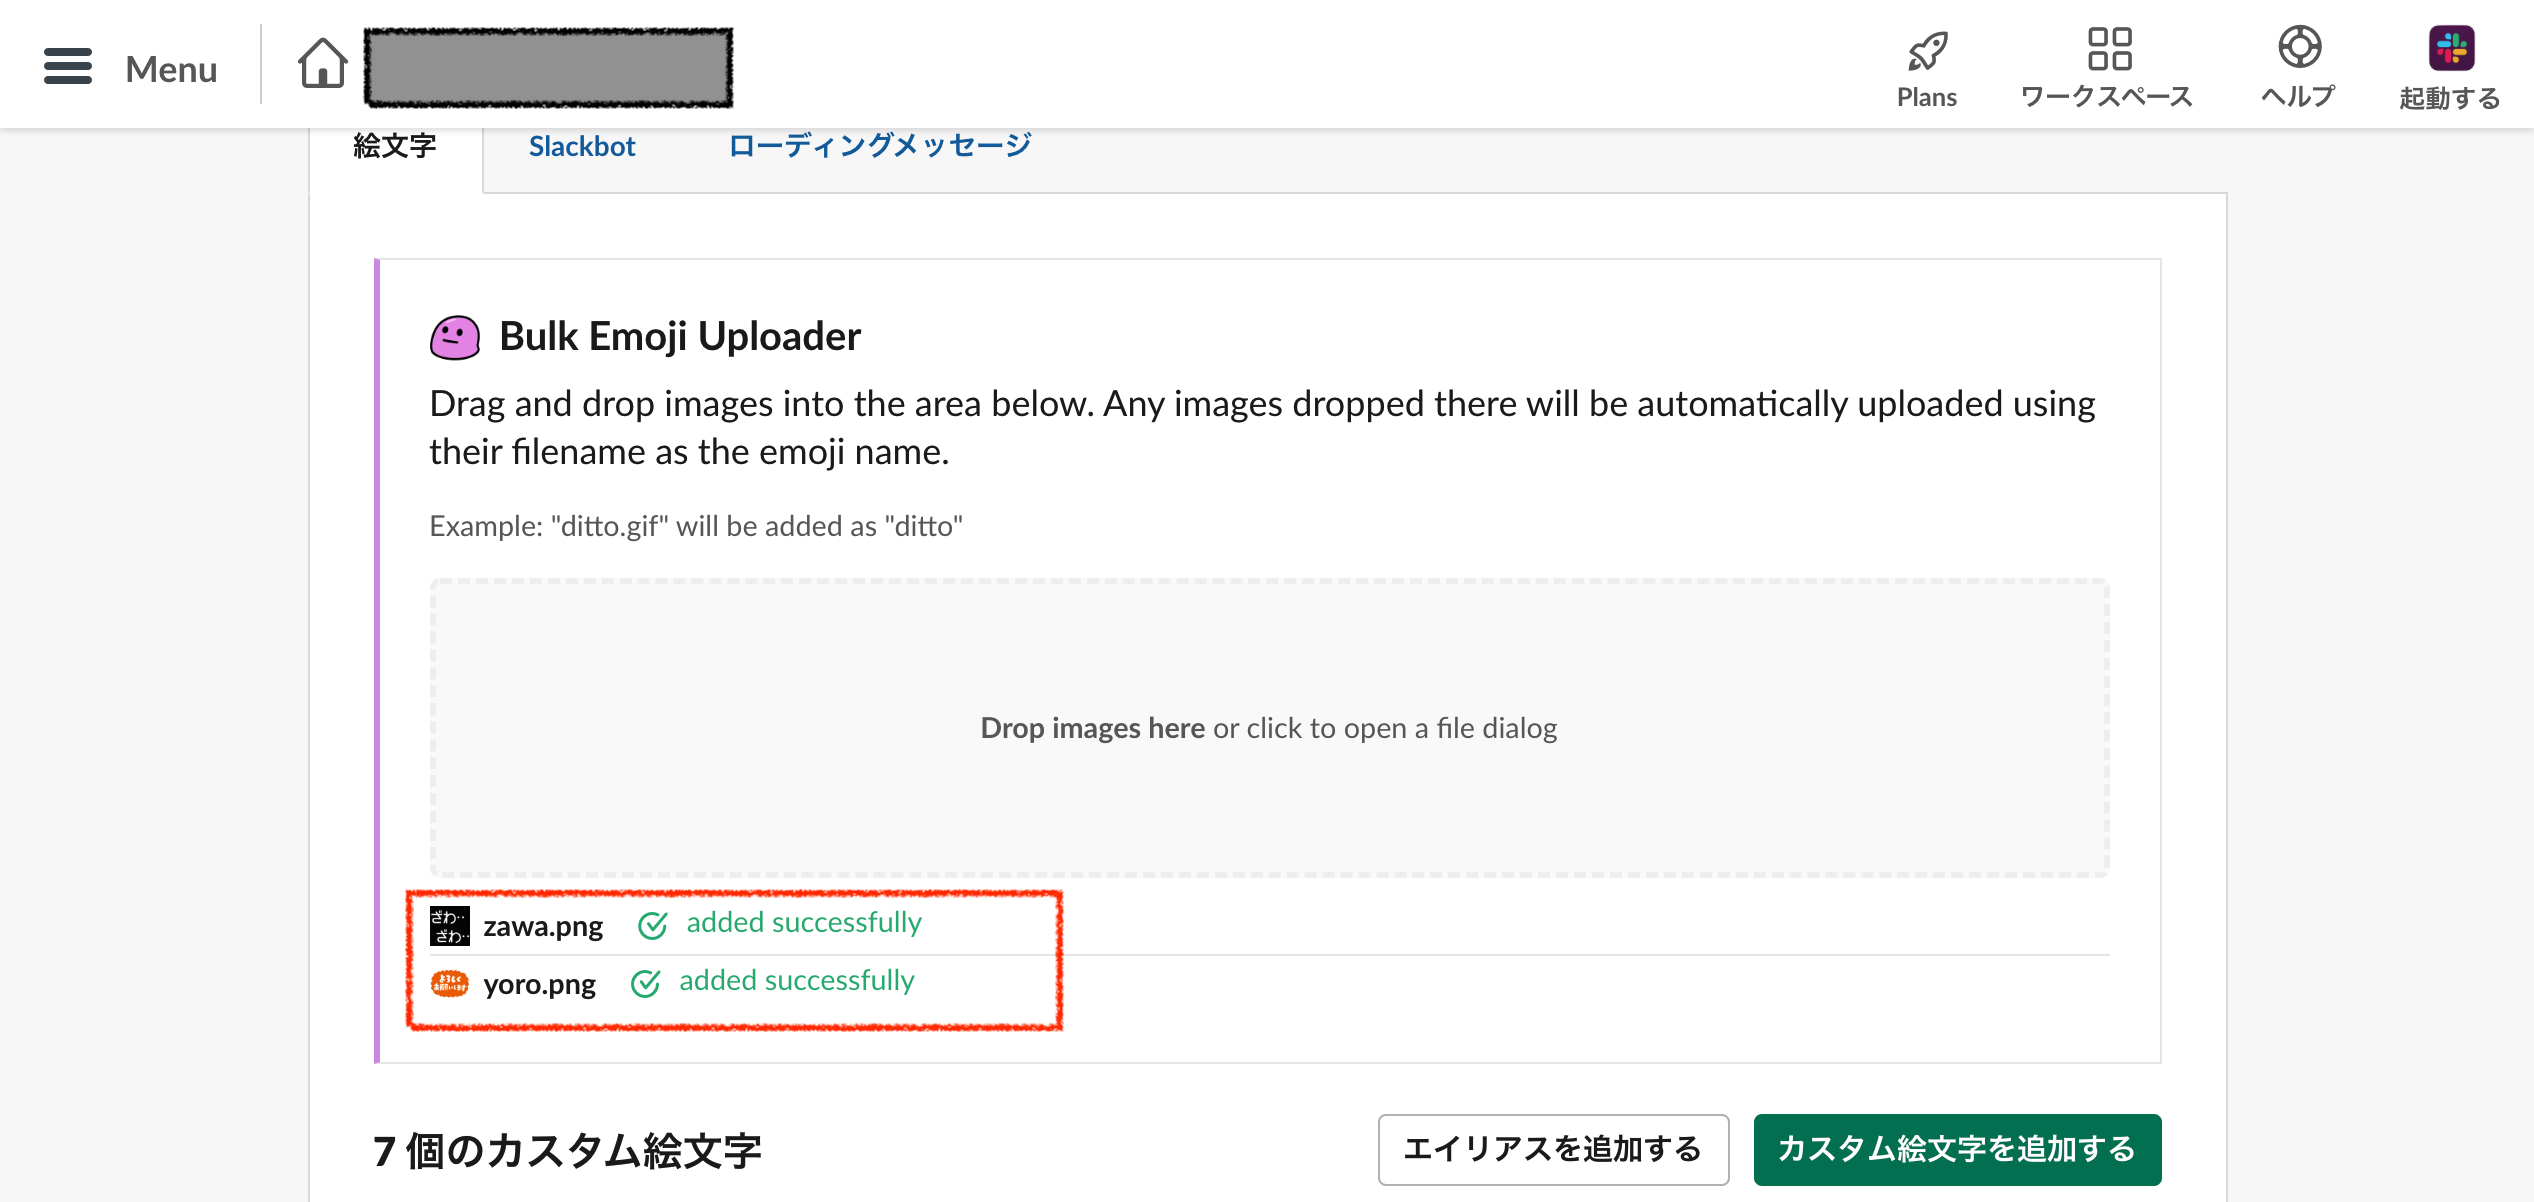The width and height of the screenshot is (2534, 1202).
Task: Click yoro.png success checkmark icon
Action: (x=645, y=984)
